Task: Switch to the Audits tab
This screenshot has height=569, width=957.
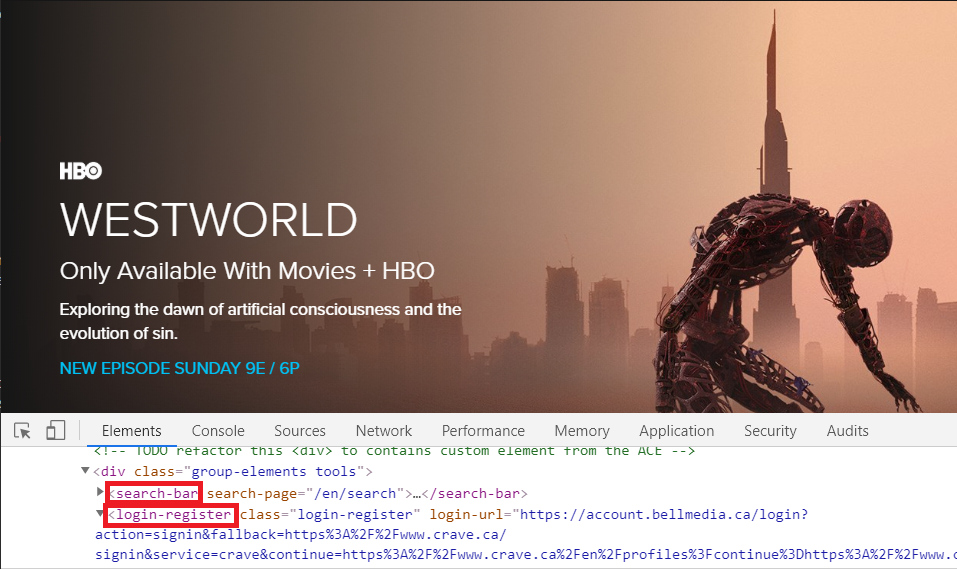Action: 847,431
